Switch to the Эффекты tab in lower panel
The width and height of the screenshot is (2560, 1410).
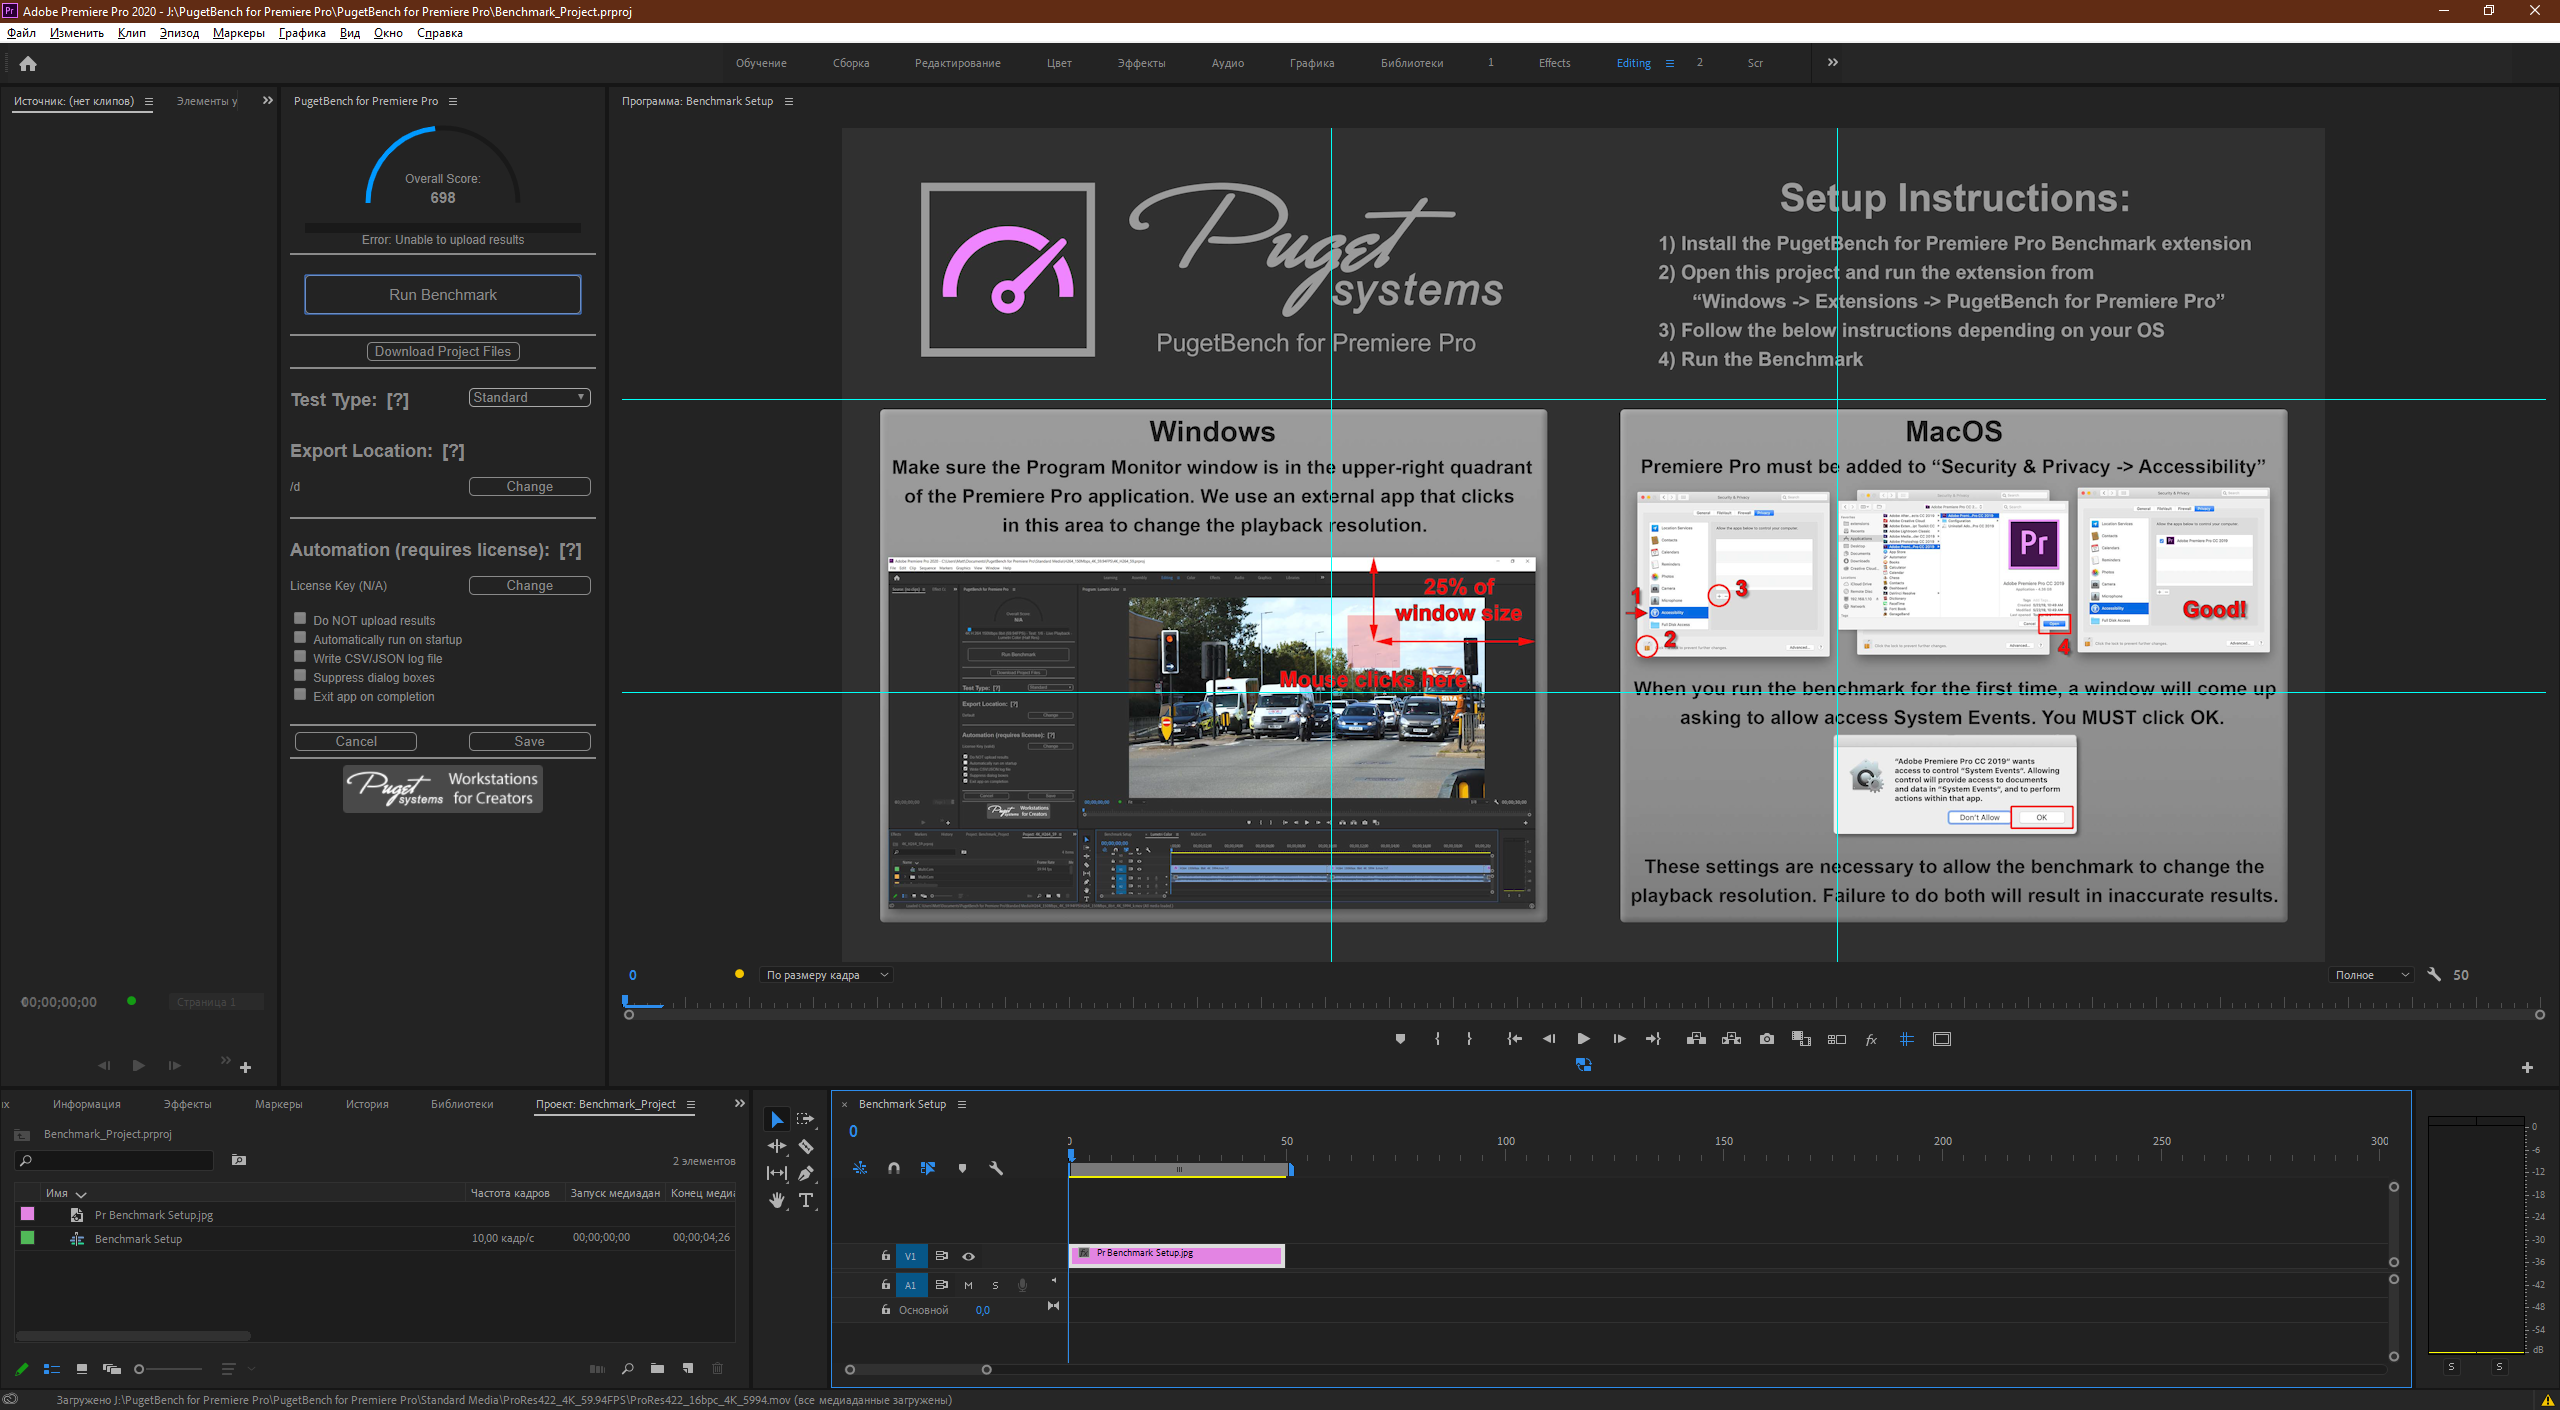187,1104
